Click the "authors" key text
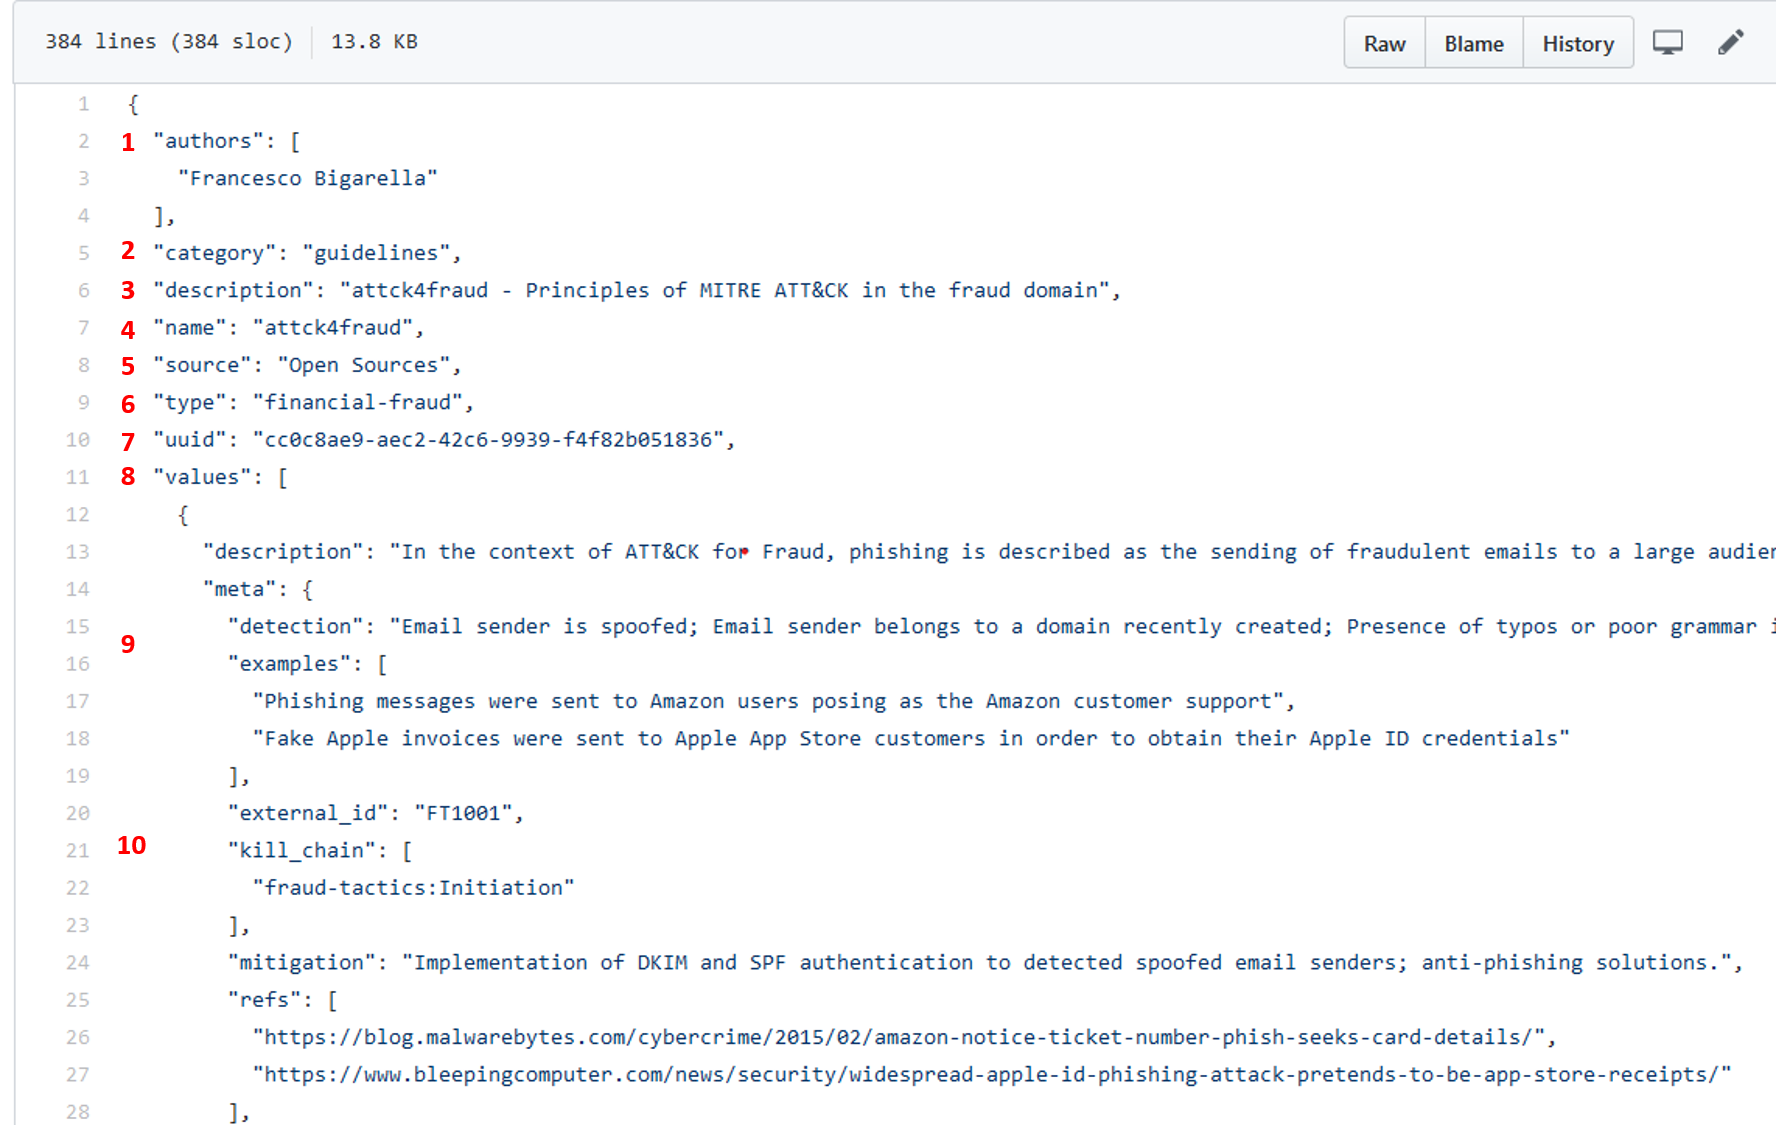Viewport: 1776px width, 1125px height. [x=208, y=141]
